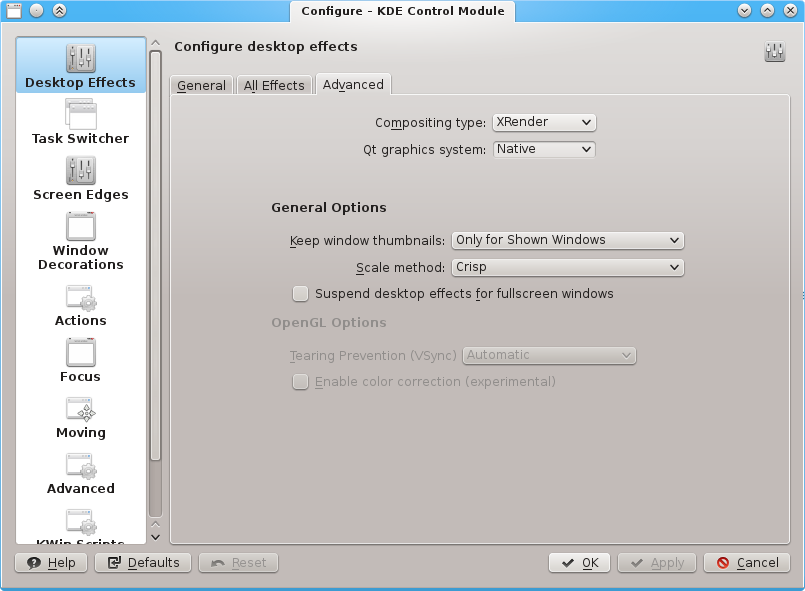Switch to the All Effects tab
This screenshot has width=805, height=591.
click(274, 85)
